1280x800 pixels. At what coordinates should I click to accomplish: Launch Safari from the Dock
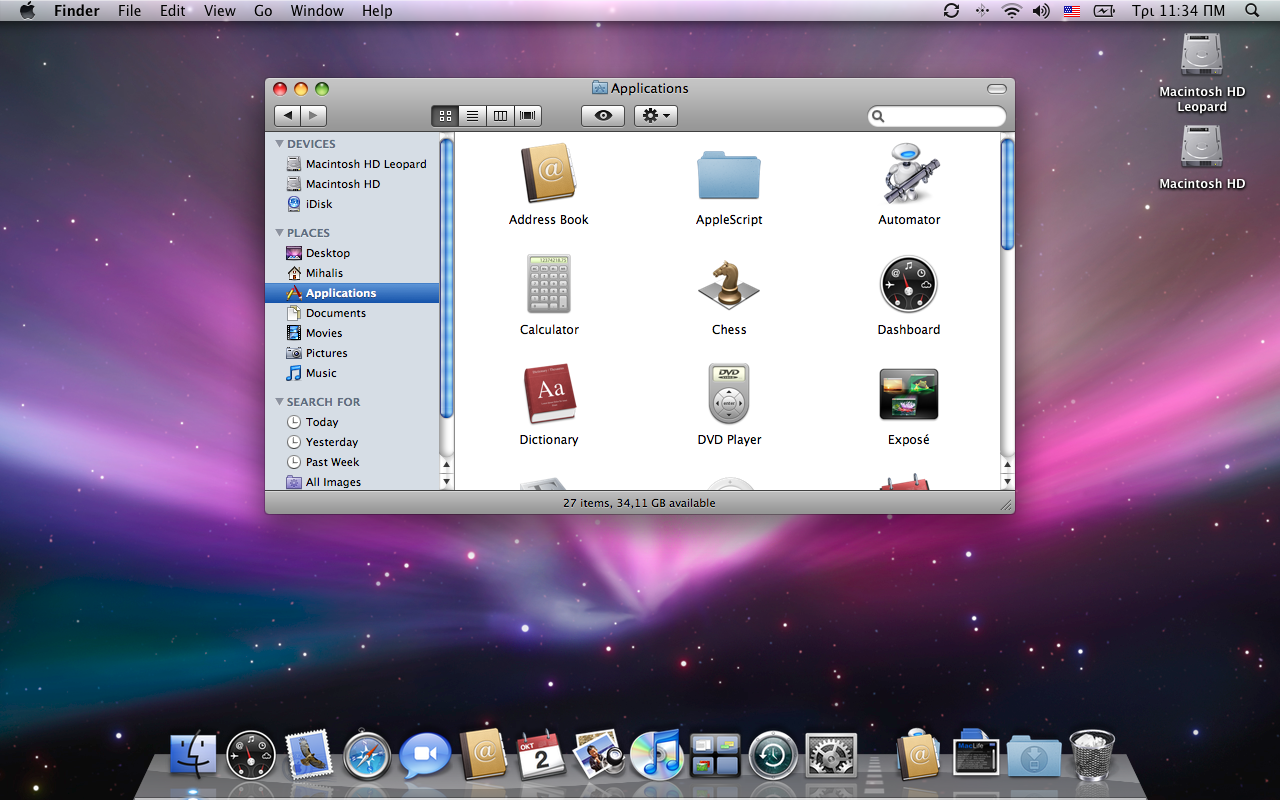[x=367, y=756]
